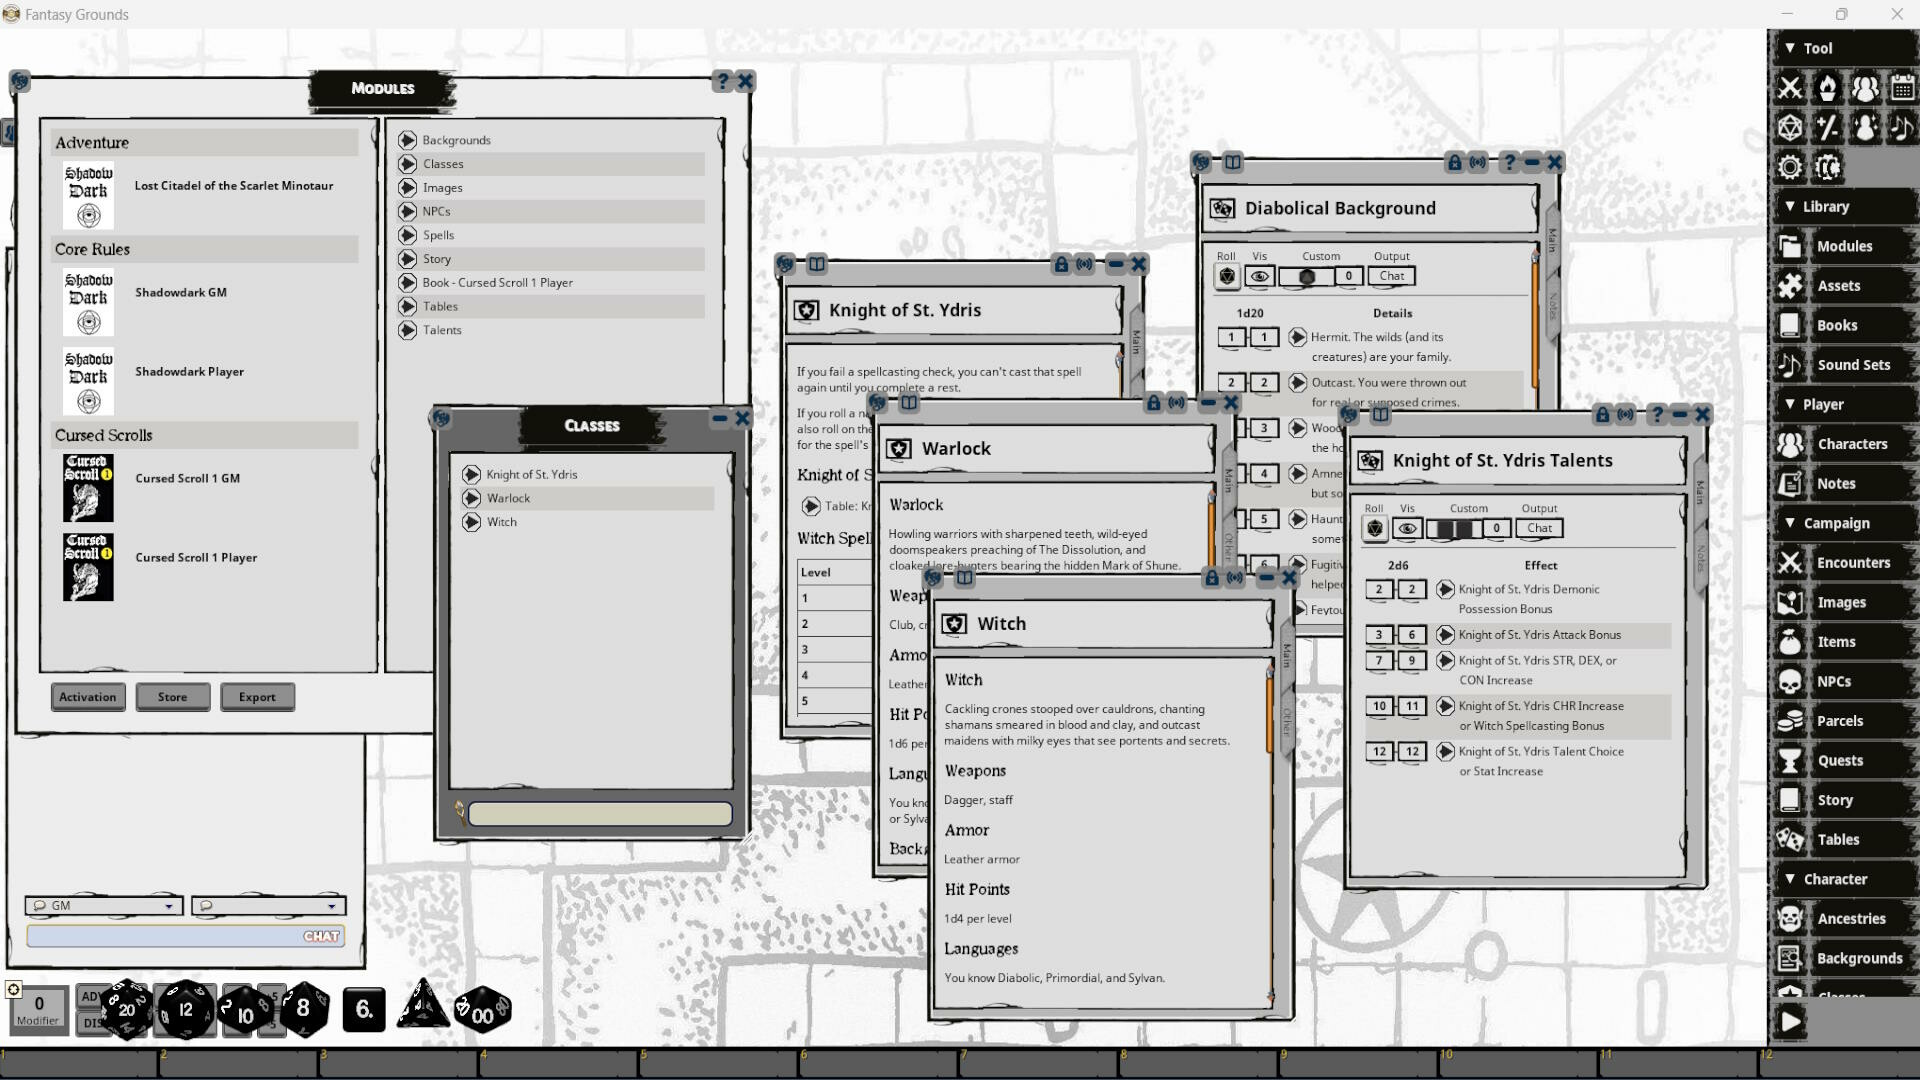The height and width of the screenshot is (1080, 1920).
Task: Open the NPCs skull sidebar icon
Action: tap(1789, 681)
